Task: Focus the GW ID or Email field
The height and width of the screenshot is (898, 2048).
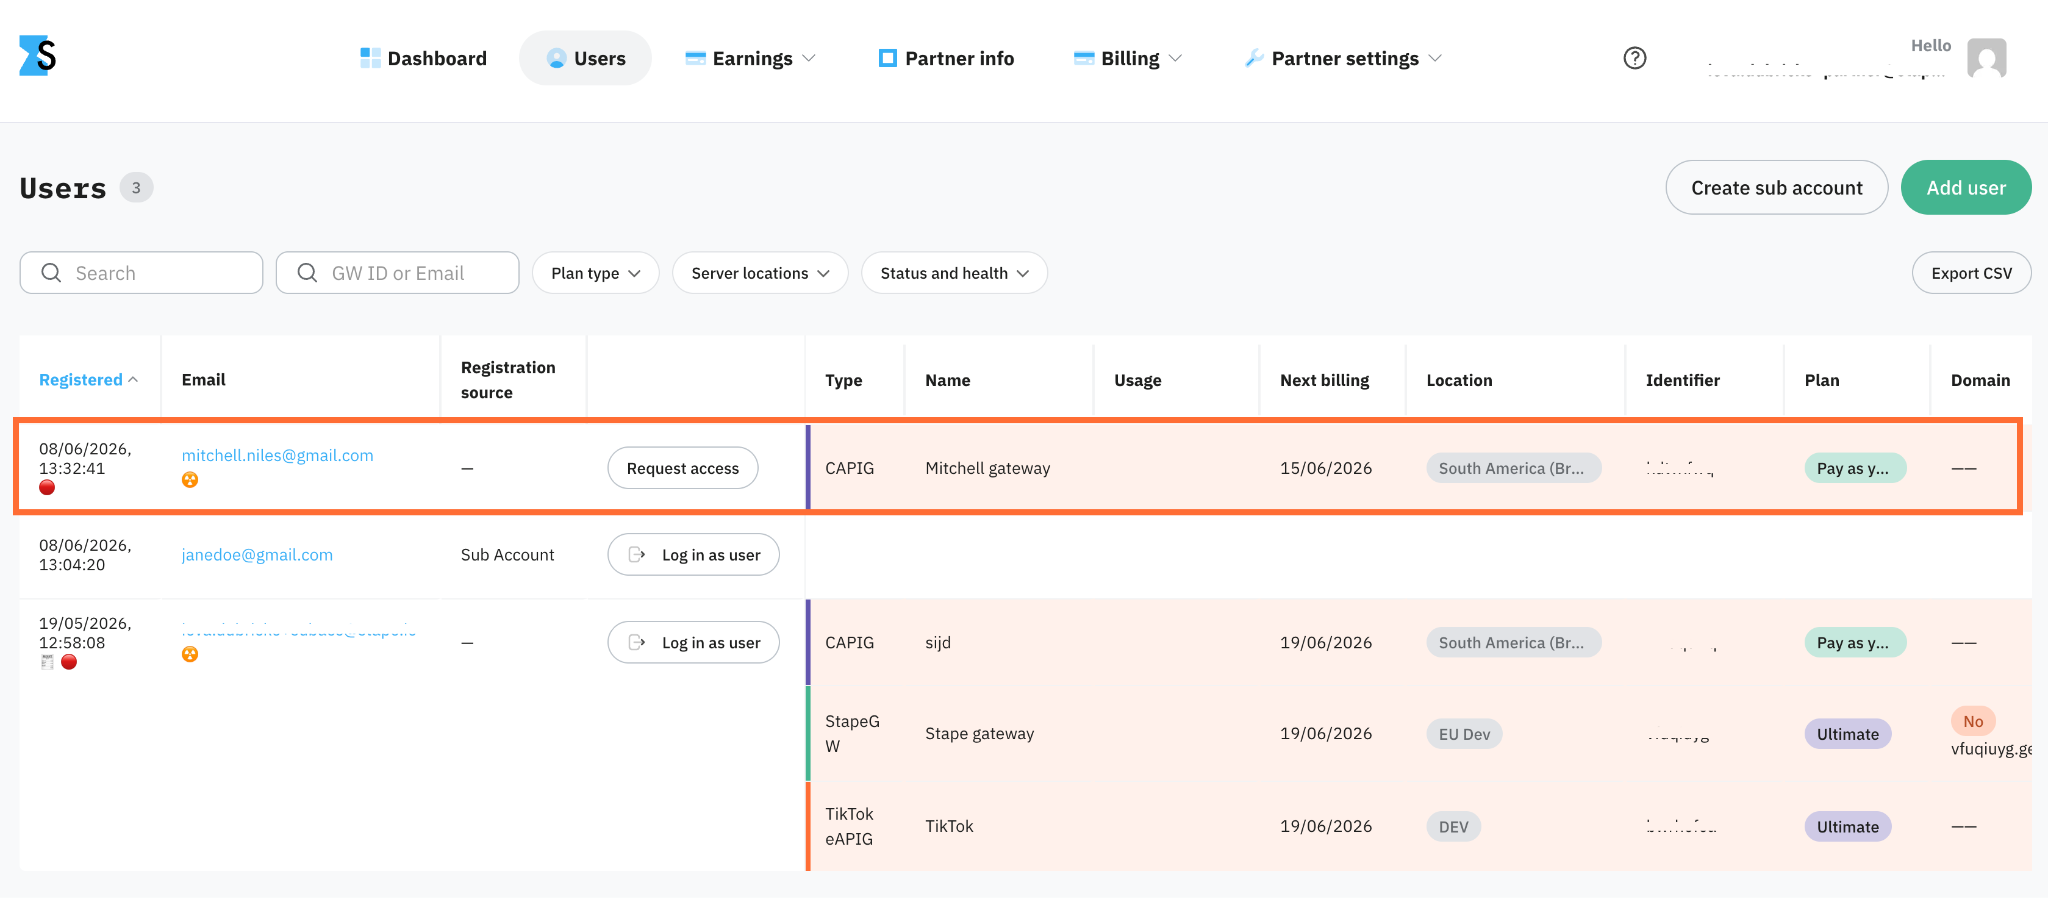Action: tap(398, 273)
